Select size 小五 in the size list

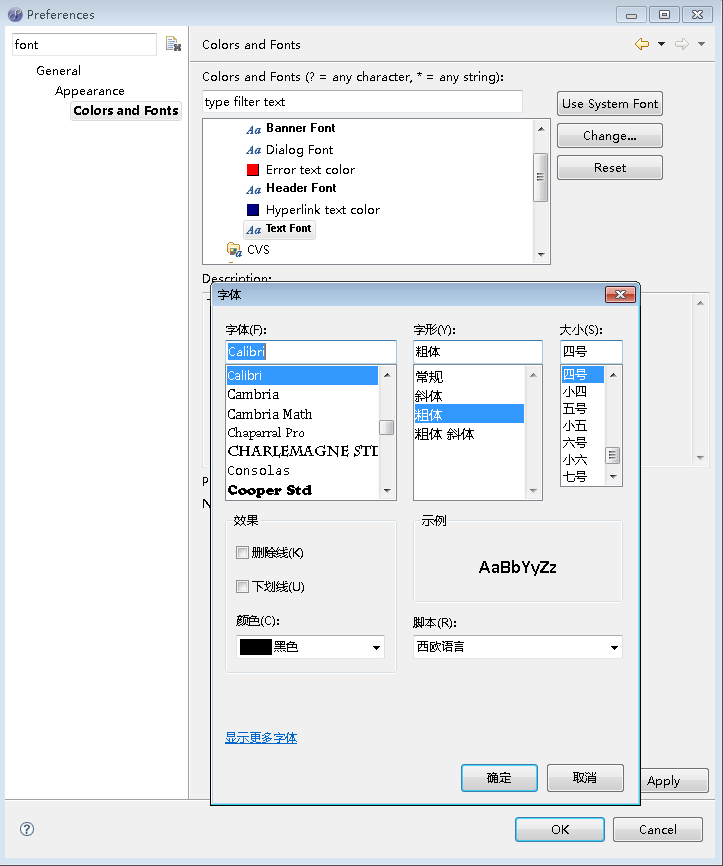tap(583, 426)
